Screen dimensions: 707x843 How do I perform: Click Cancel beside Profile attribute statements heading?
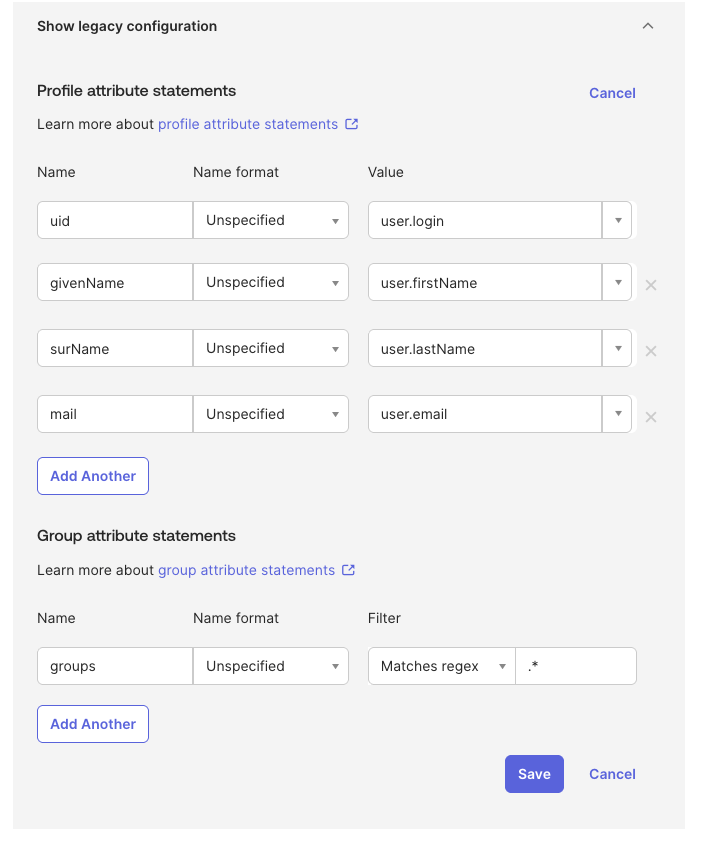point(612,93)
